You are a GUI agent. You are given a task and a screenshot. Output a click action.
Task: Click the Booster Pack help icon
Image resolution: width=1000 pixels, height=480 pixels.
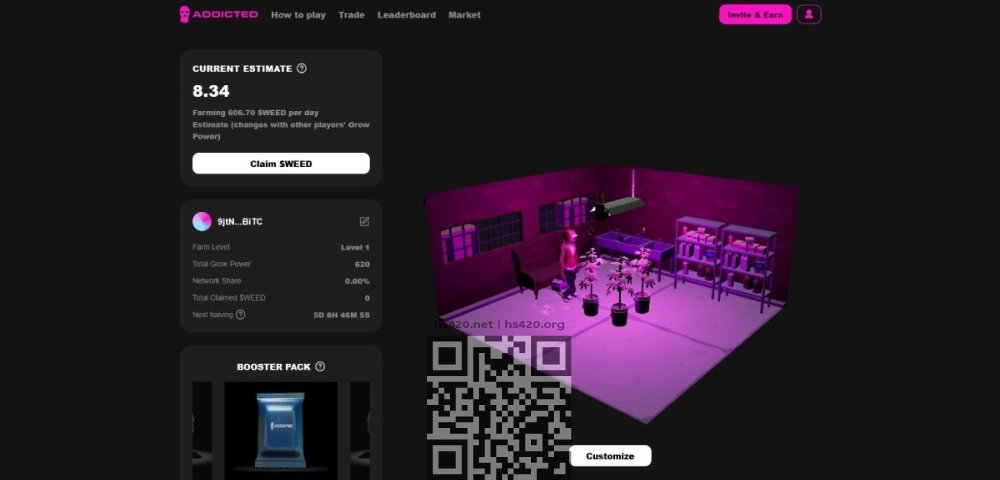click(320, 367)
